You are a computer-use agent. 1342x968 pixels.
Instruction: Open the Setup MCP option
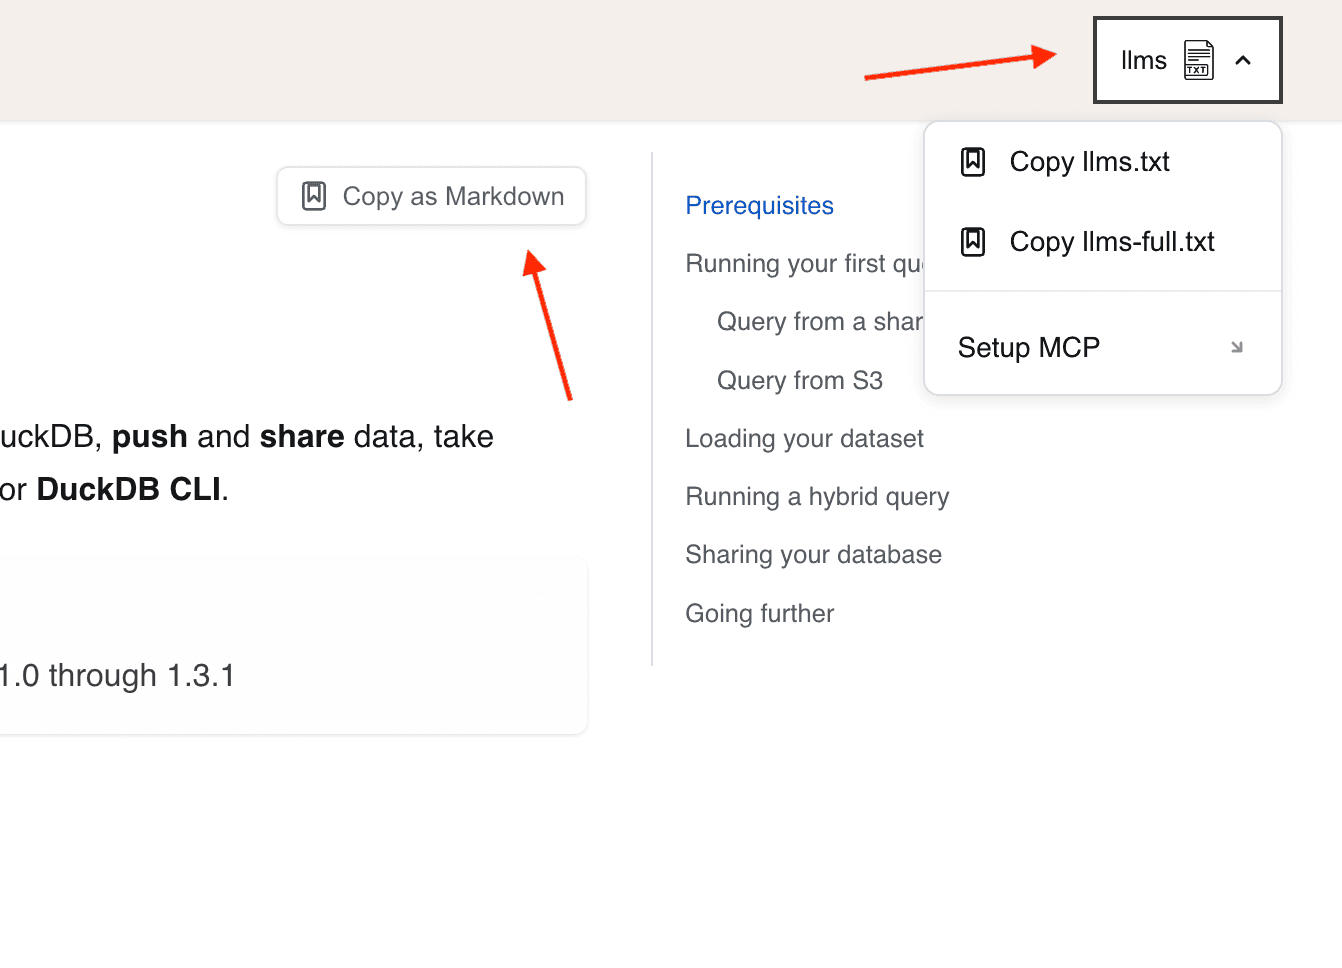tap(1028, 347)
